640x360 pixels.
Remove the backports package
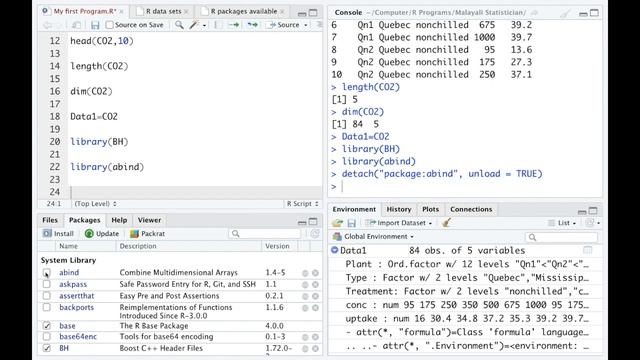(x=315, y=308)
